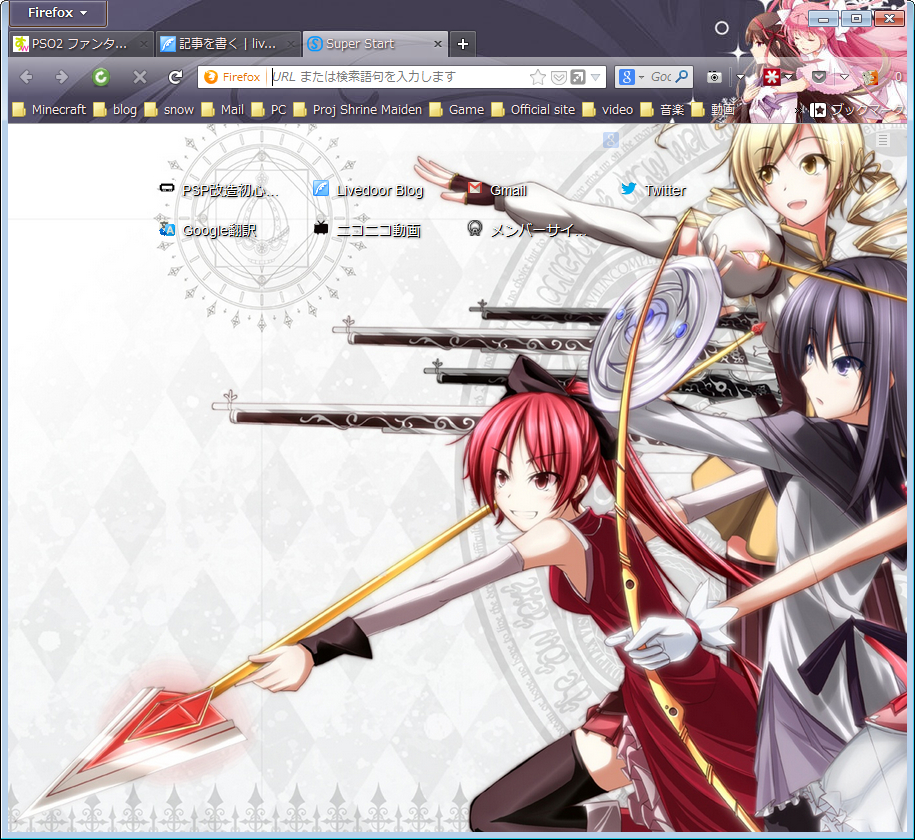Open the ニコニコ動画 speed dial link
Screen dimensions: 915x840
click(367, 230)
